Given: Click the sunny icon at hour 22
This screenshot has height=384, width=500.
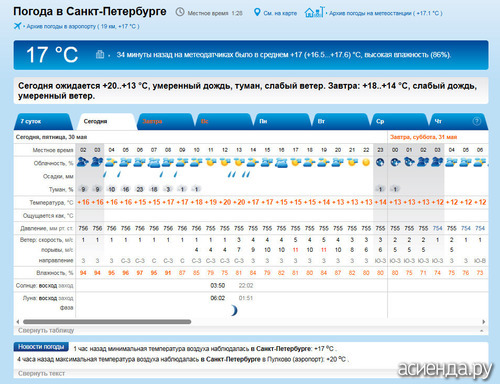Looking at the screenshot, I should (x=366, y=163).
